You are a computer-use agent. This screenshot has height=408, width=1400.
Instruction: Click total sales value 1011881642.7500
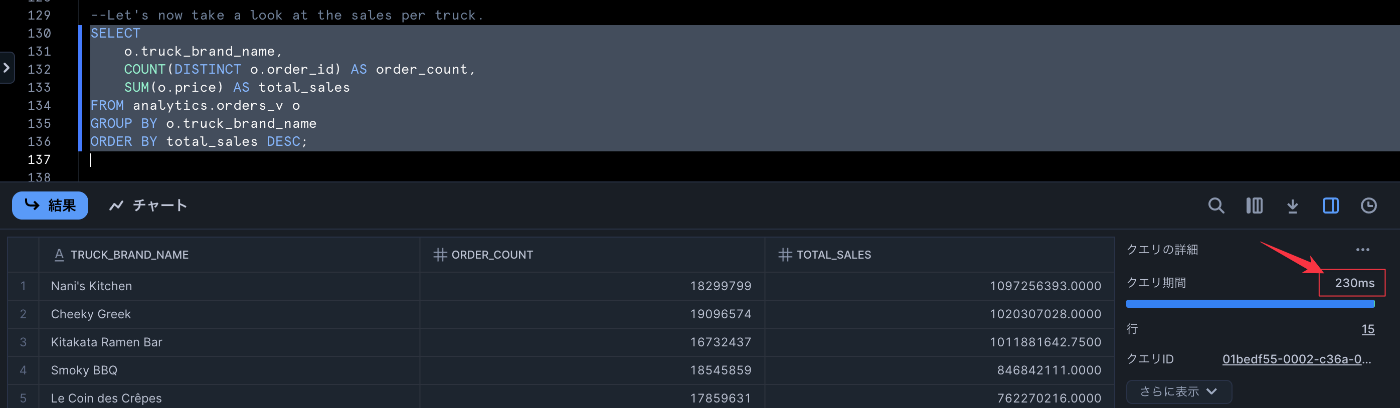click(x=1047, y=342)
